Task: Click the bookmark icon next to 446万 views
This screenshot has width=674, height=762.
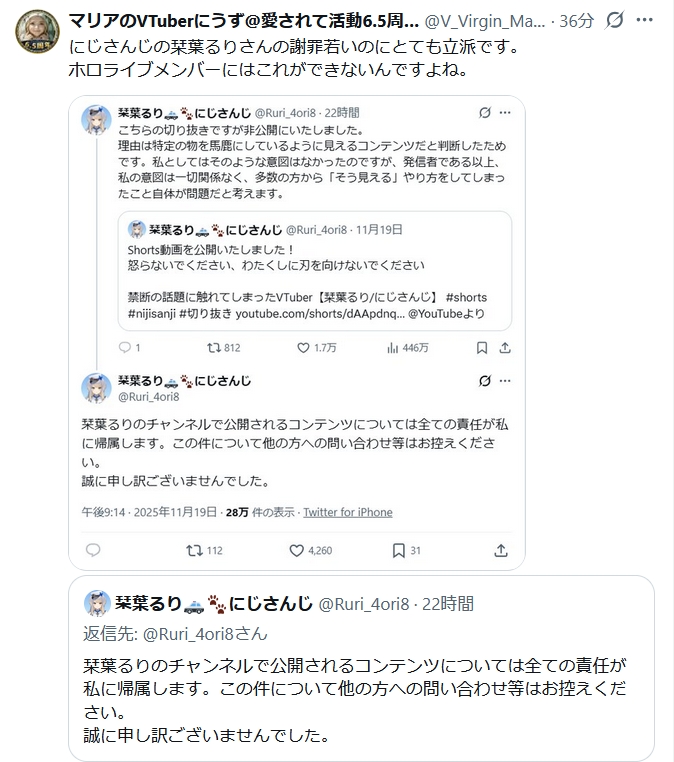Action: [x=482, y=348]
